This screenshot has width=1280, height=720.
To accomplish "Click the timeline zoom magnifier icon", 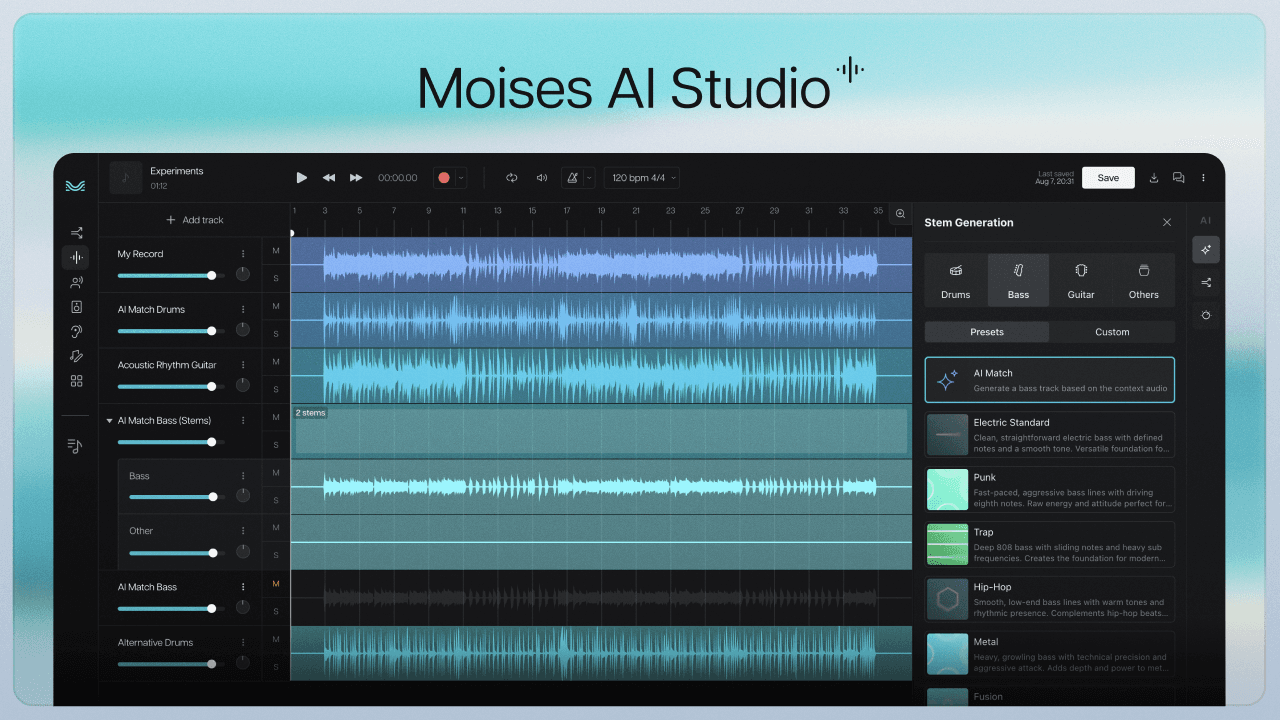I will 900,214.
